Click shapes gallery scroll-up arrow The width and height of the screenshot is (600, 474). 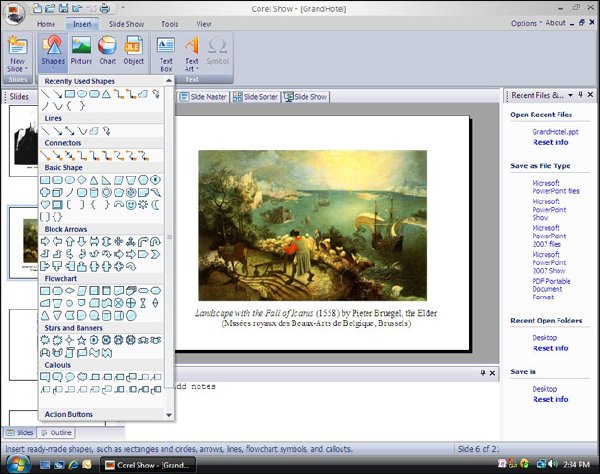point(169,81)
